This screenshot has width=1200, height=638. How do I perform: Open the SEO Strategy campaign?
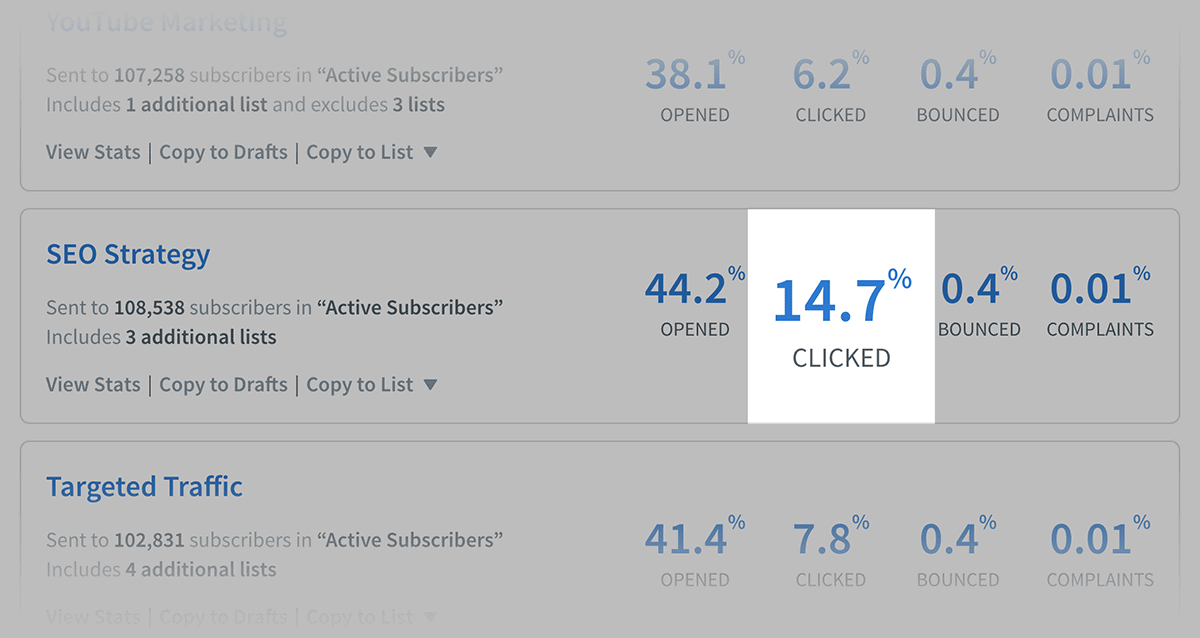(127, 254)
